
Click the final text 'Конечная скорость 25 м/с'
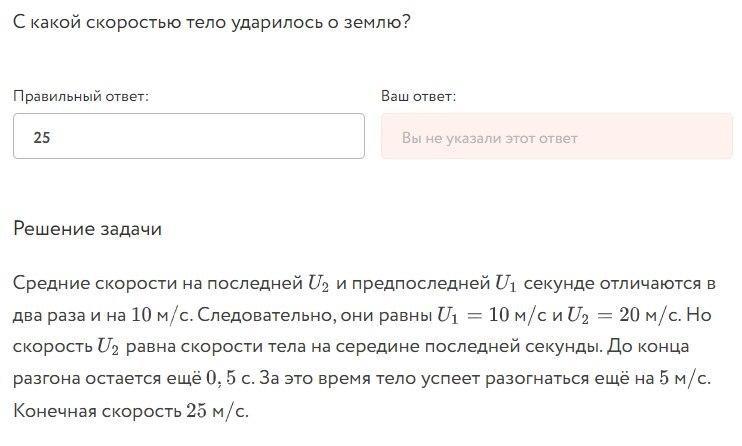click(x=130, y=410)
